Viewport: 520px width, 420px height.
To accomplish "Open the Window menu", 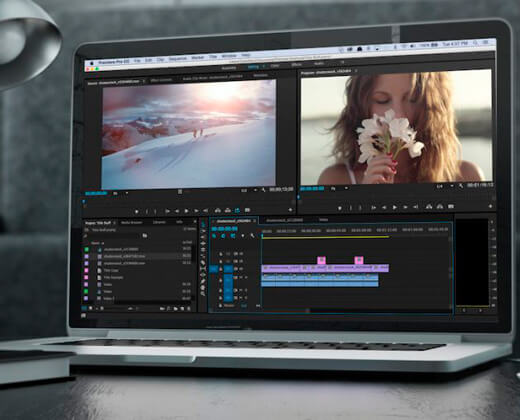I will 229,56.
